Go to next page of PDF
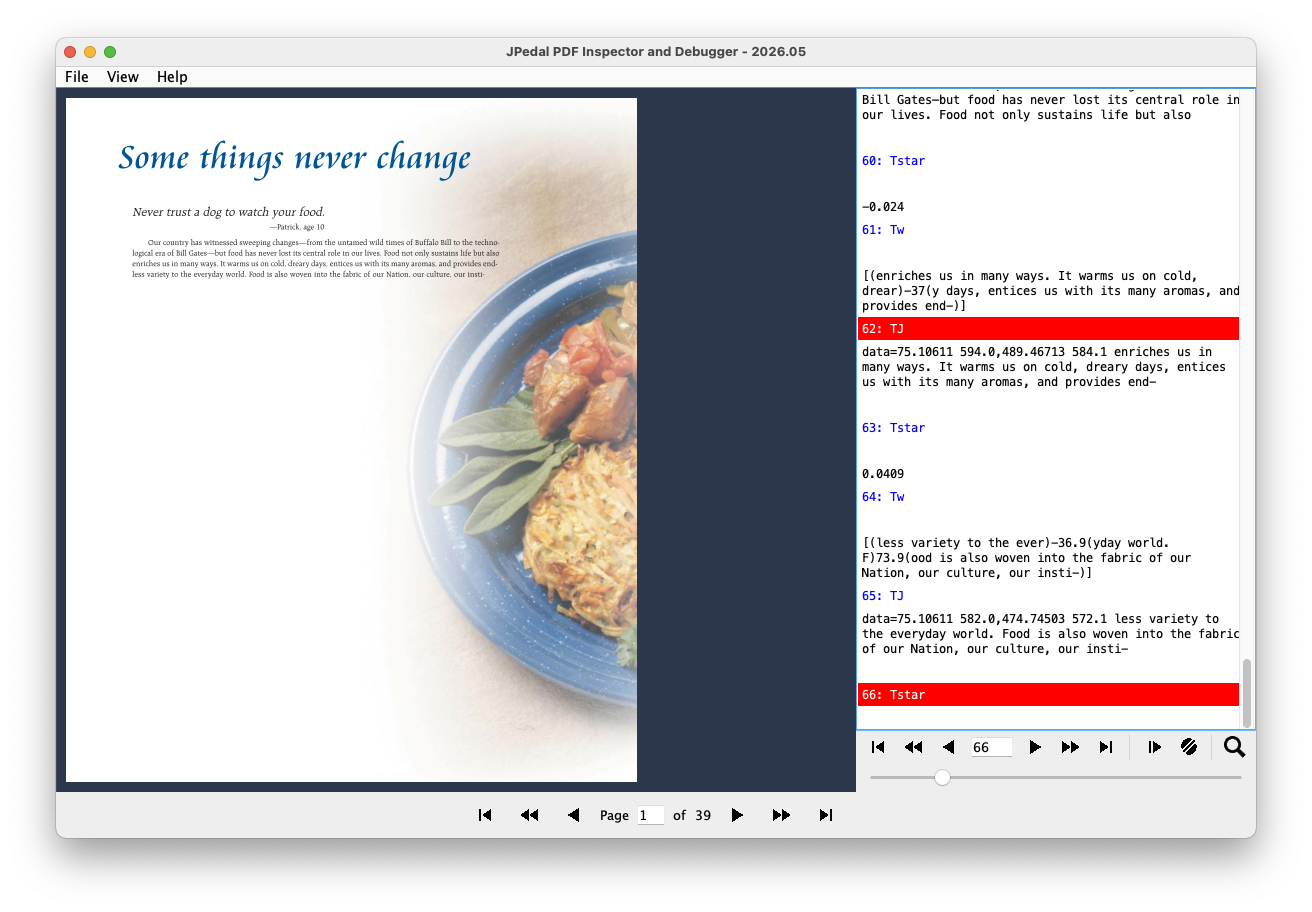1312x912 pixels. 737,815
